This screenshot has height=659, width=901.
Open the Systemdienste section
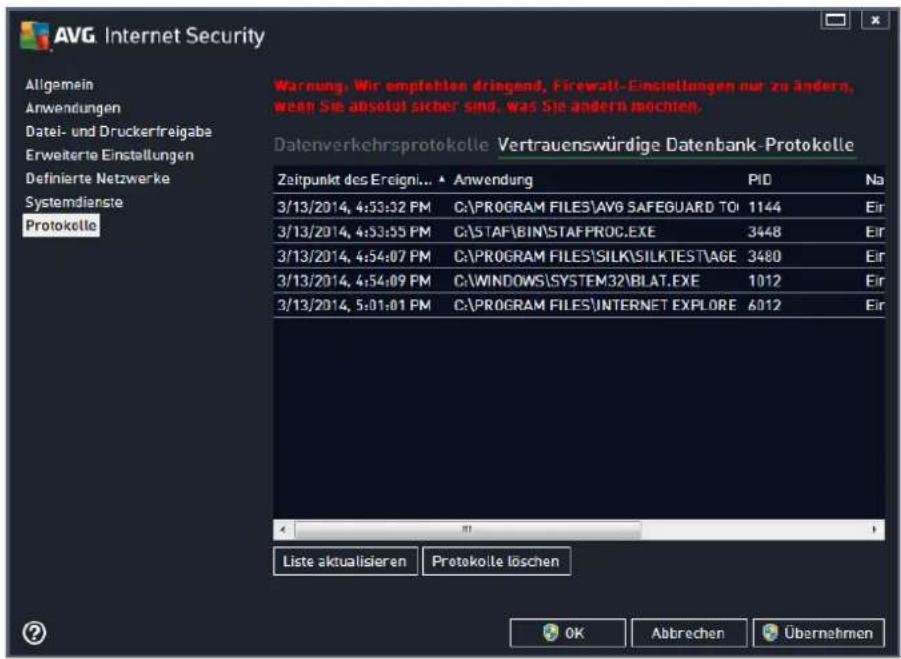[x=74, y=202]
